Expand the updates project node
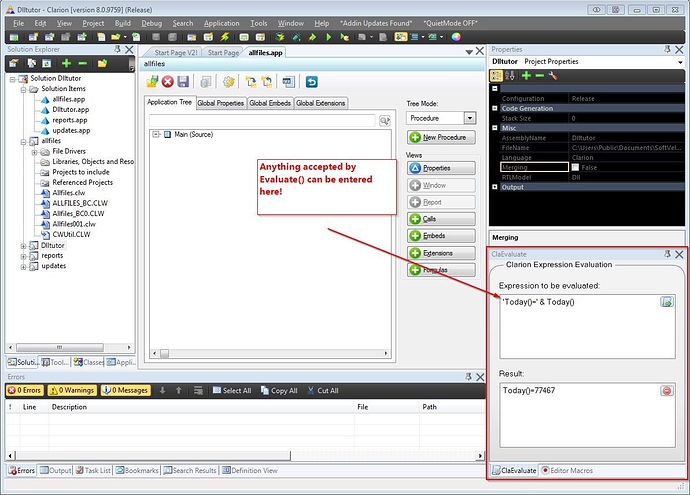 tap(23, 267)
